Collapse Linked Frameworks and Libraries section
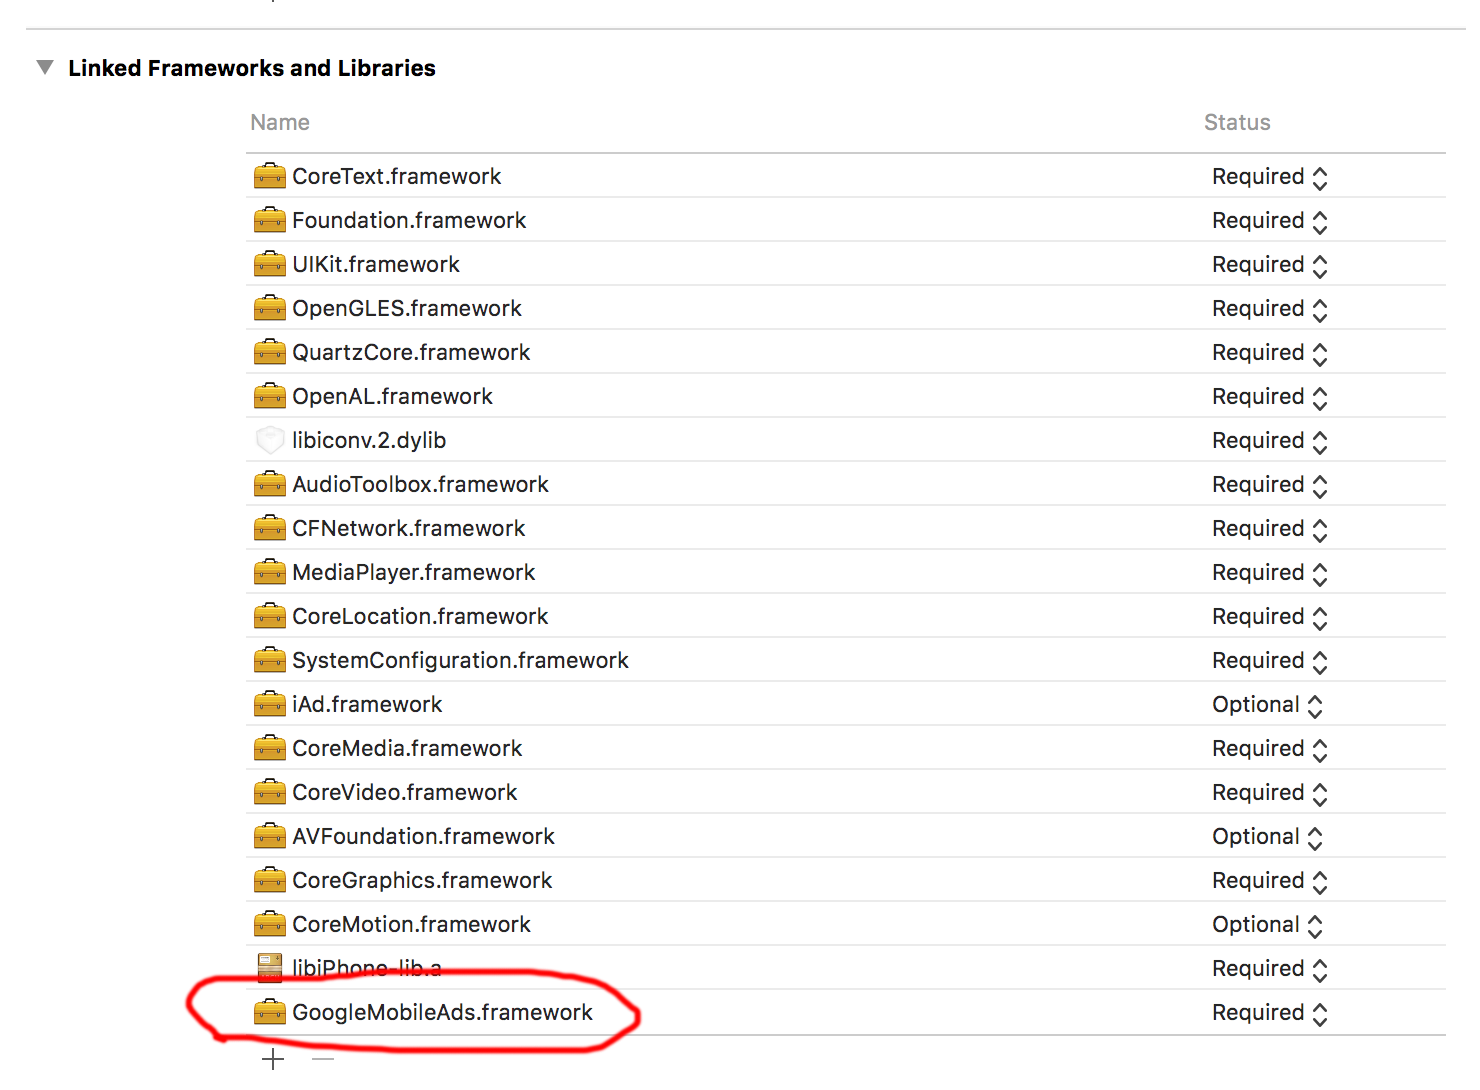 [x=45, y=68]
